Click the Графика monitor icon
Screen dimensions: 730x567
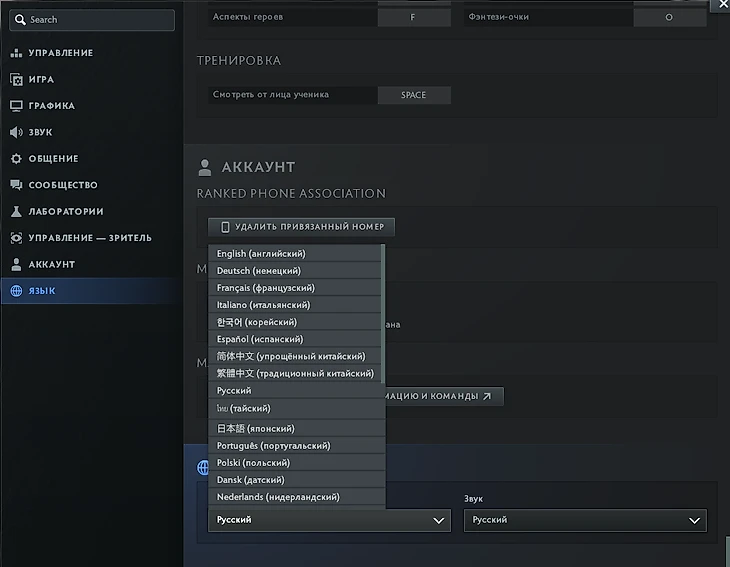16,106
